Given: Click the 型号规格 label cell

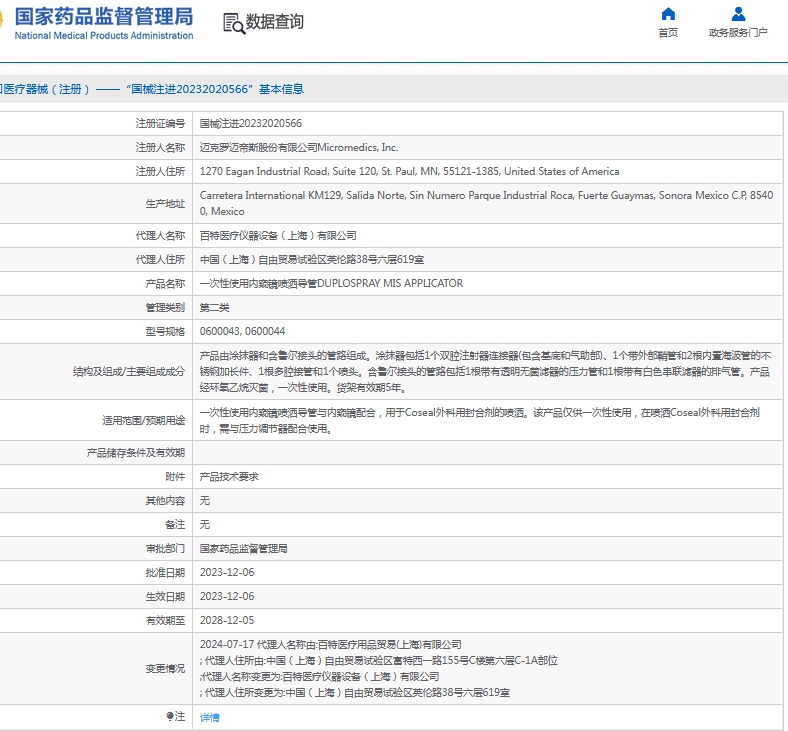Looking at the screenshot, I should click(x=165, y=332).
